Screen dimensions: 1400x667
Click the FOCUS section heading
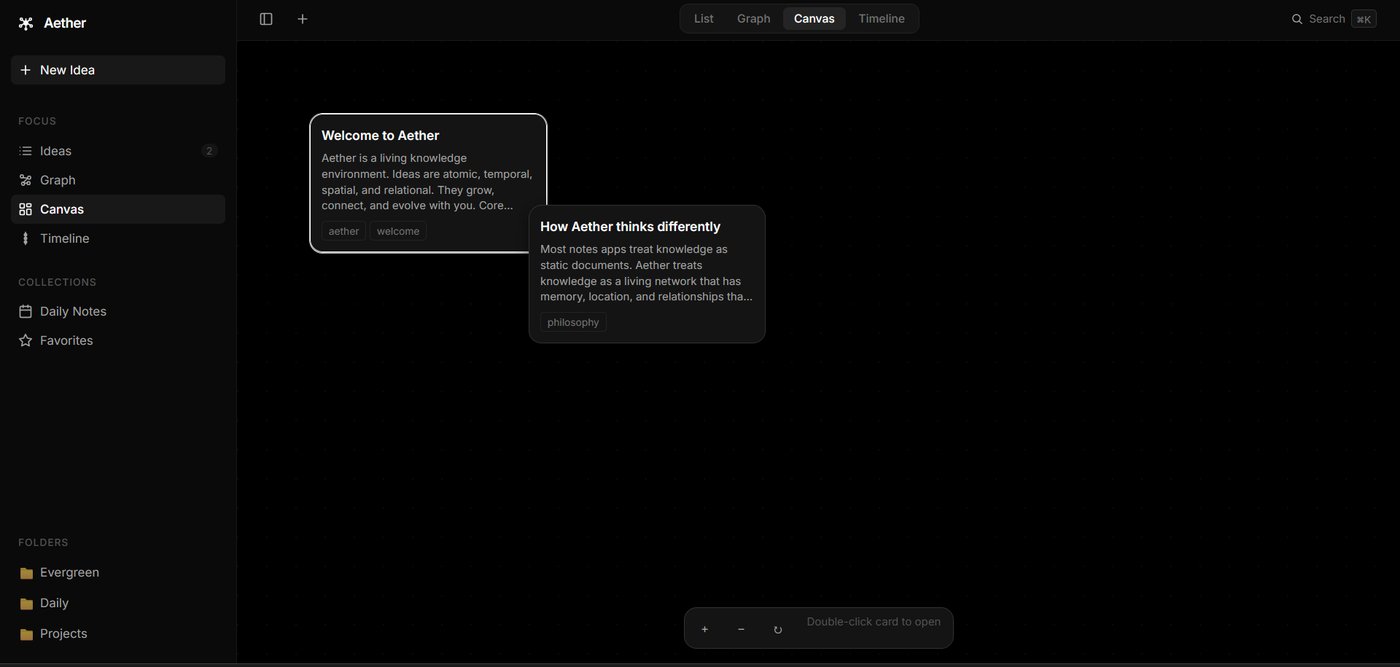(x=37, y=121)
